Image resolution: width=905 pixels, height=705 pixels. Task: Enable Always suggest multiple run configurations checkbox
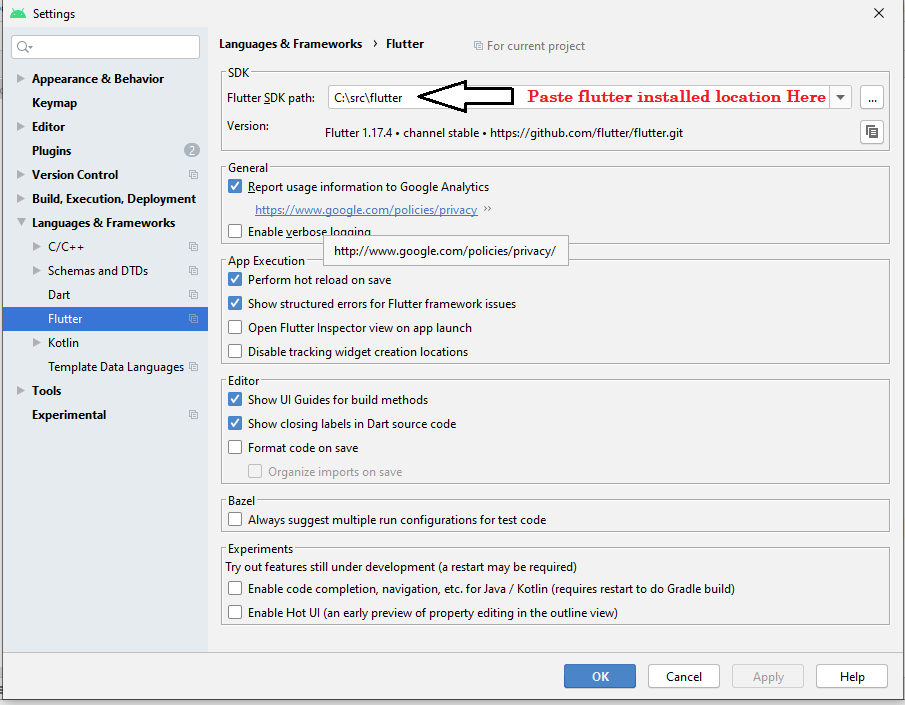[235, 519]
